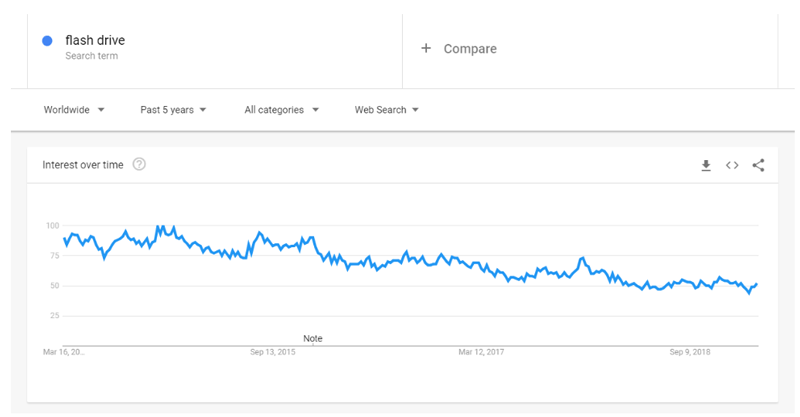Image resolution: width=800 pixels, height=417 pixels.
Task: Expand the Worldwide region dropdown
Action: [74, 110]
